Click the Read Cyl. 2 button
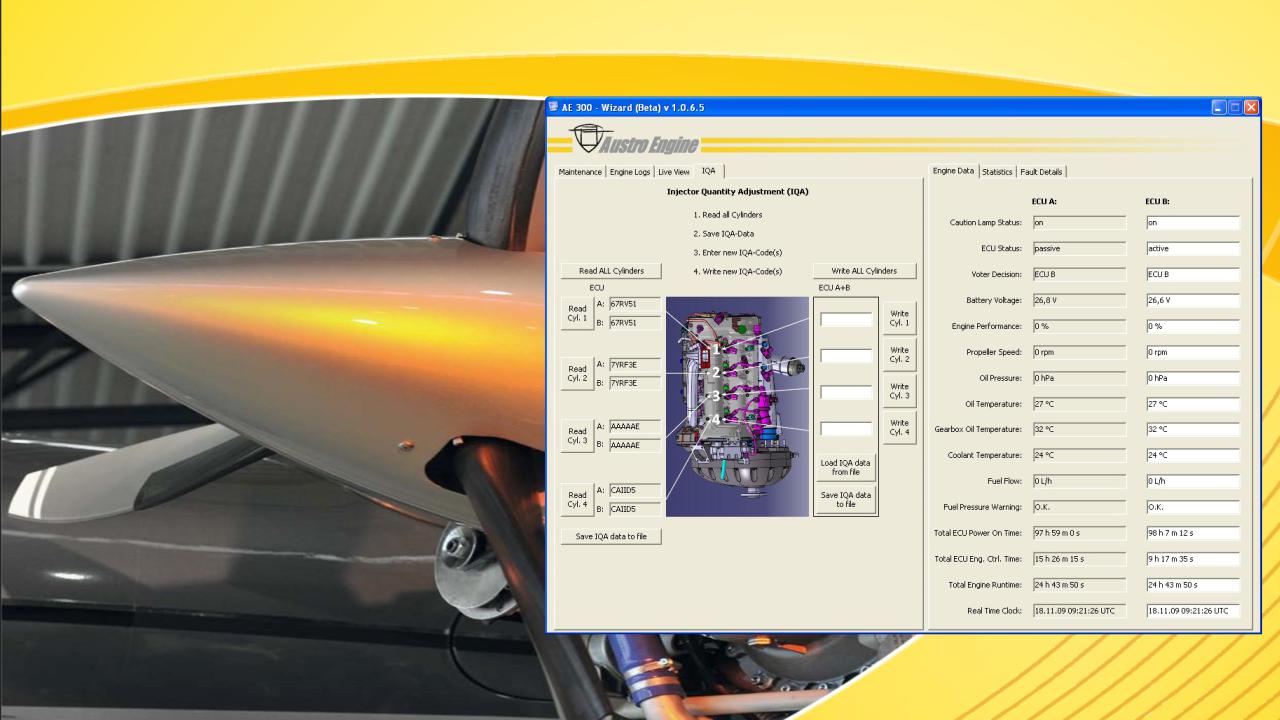 (577, 373)
